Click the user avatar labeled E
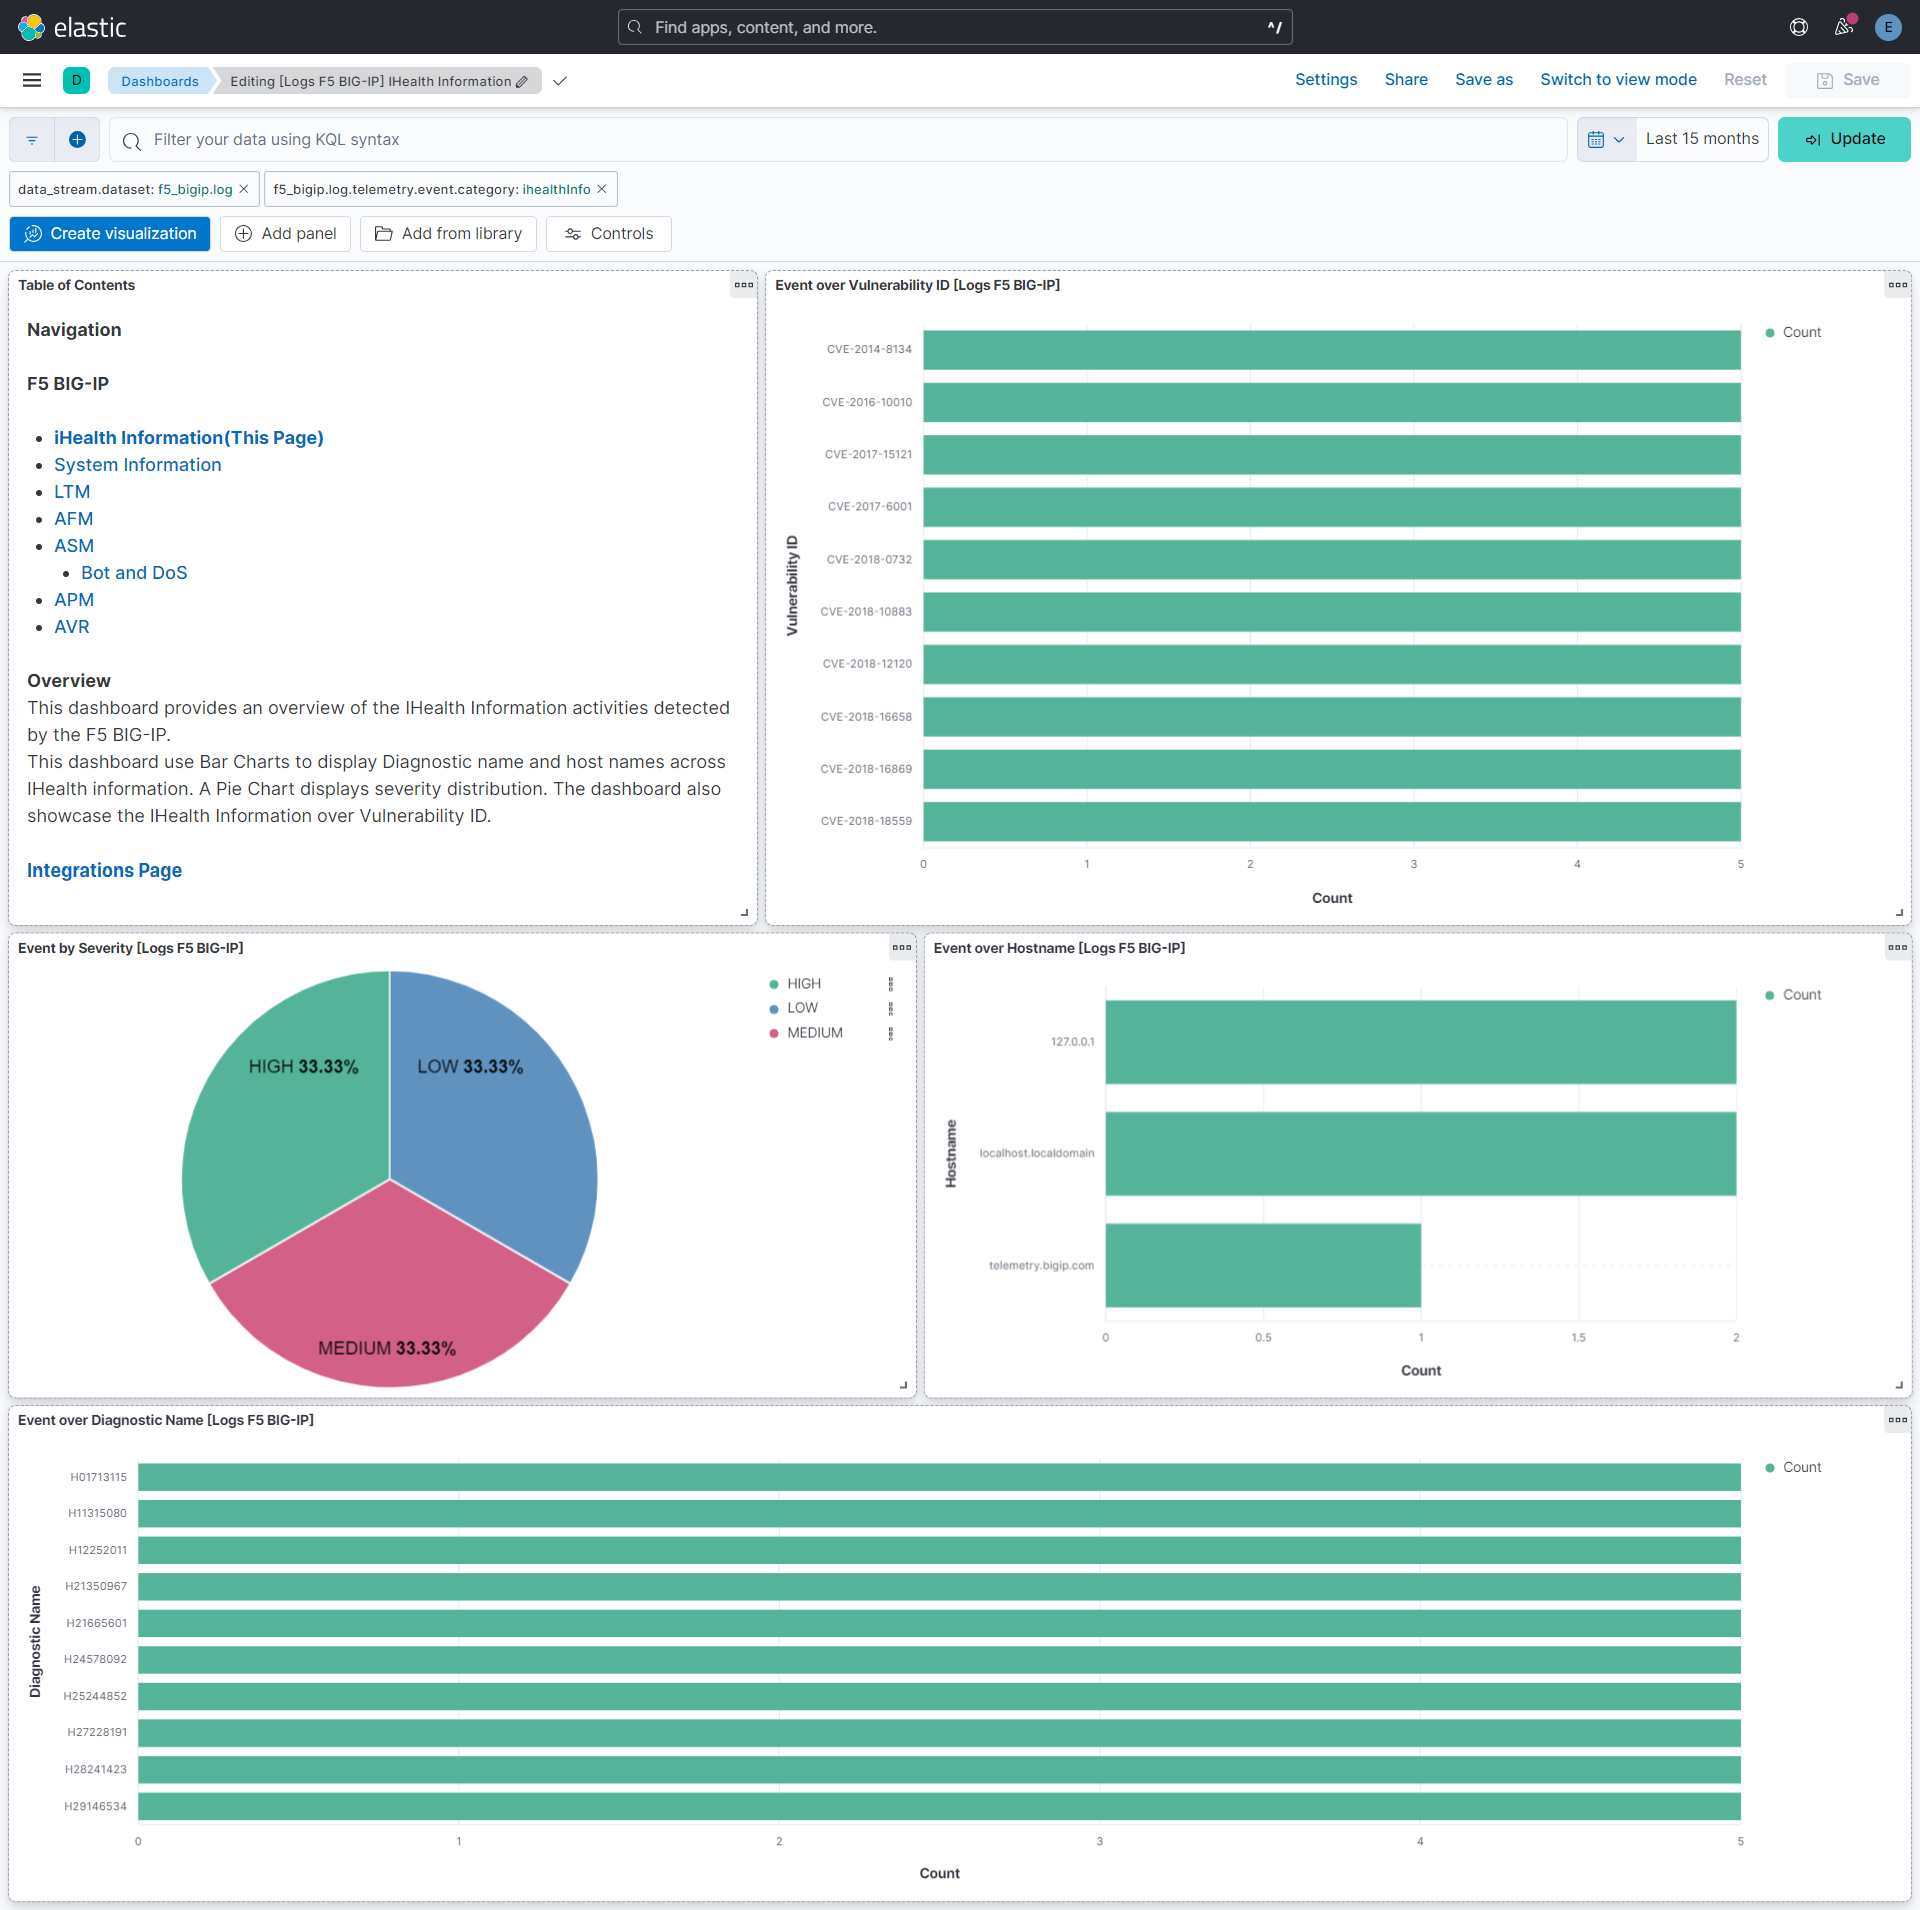Screen dimensions: 1920x1910 1888,27
